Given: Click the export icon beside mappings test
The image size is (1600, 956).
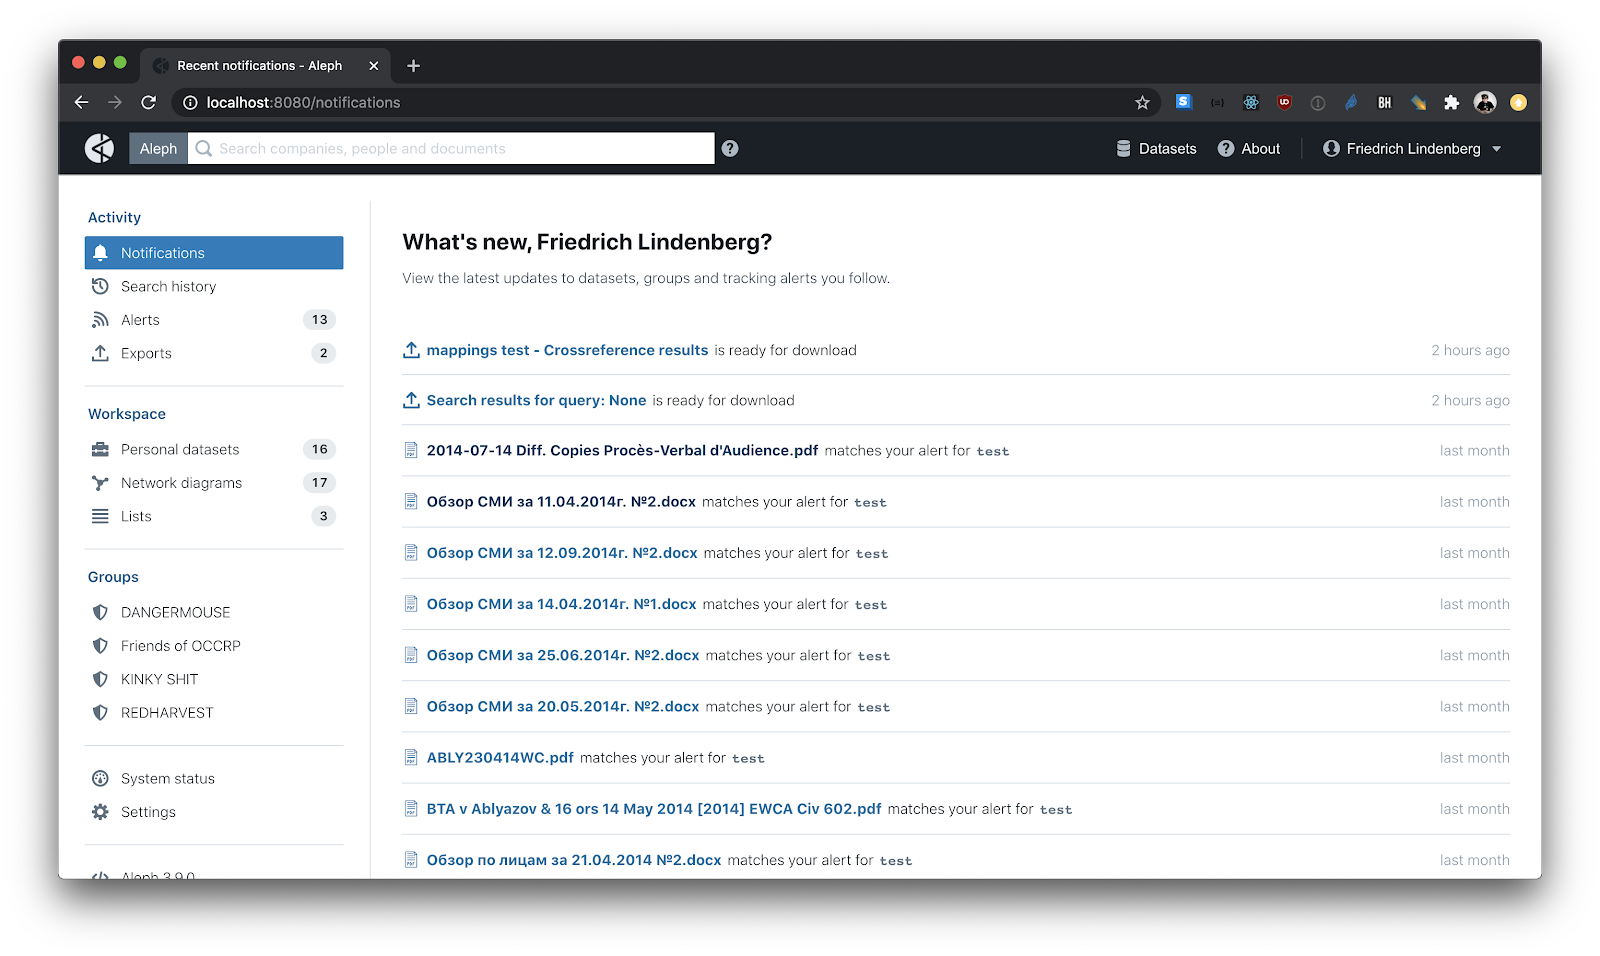Looking at the screenshot, I should [x=411, y=350].
